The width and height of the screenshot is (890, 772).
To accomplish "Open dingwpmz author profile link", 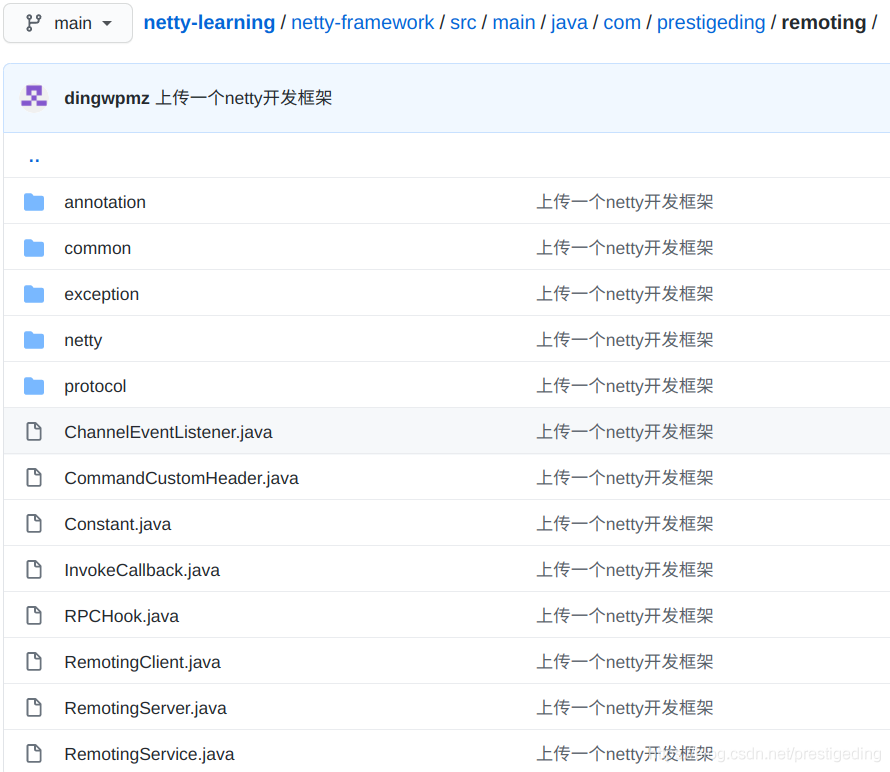I will (107, 98).
